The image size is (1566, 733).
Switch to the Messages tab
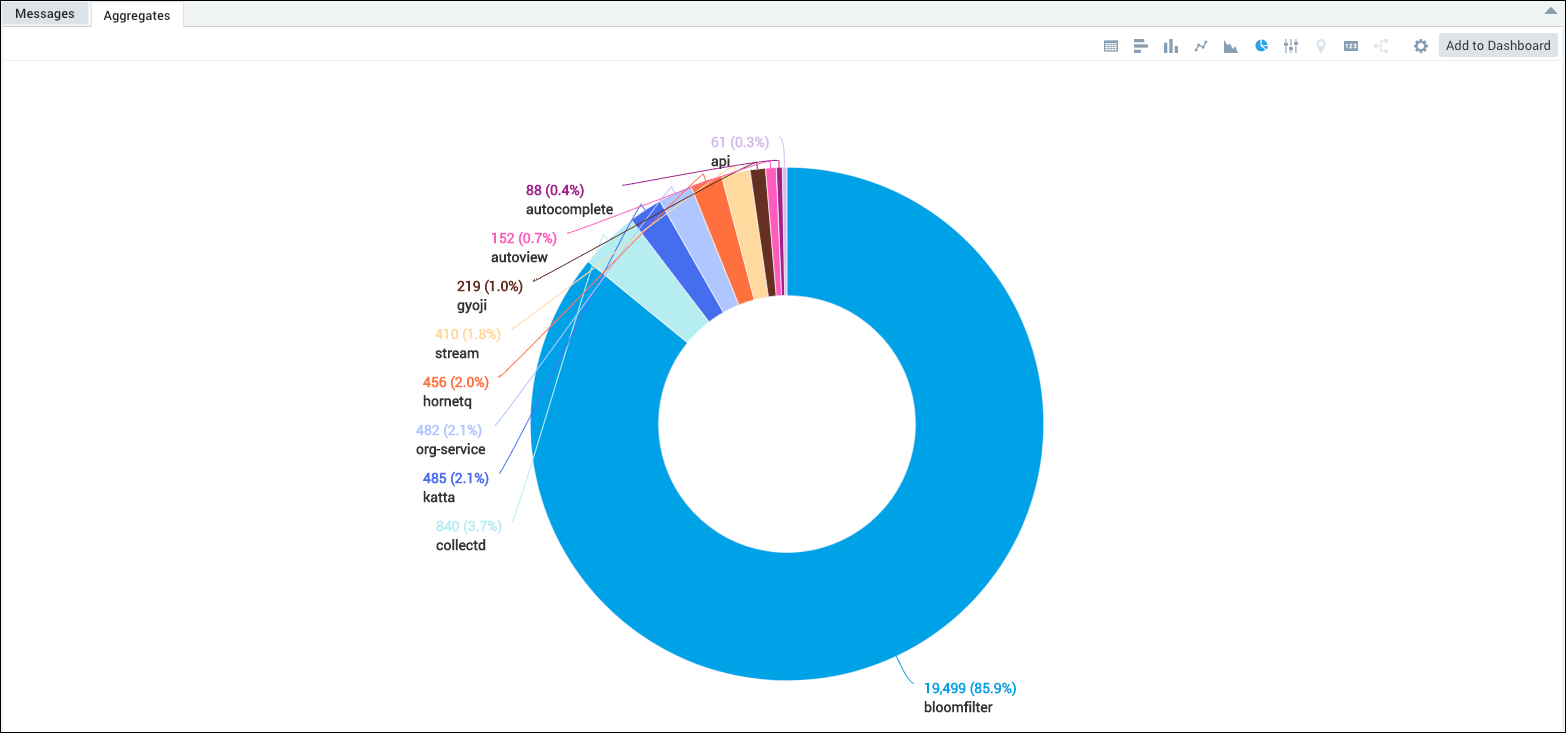[45, 14]
